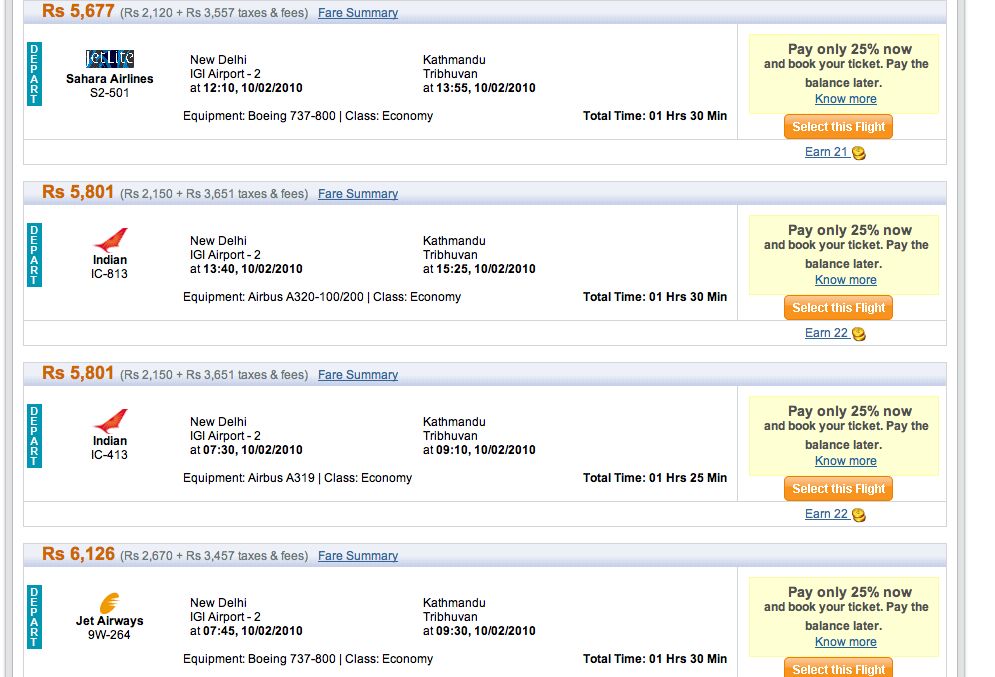Select the Indian IC-813 flight
Viewport: 995px width, 677px height.
[838, 308]
